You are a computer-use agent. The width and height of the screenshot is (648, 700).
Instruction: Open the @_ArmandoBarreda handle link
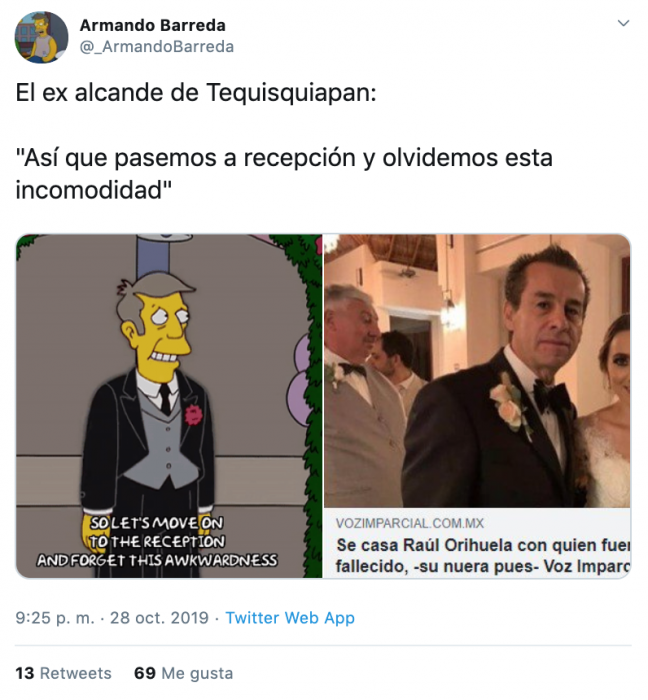click(157, 46)
